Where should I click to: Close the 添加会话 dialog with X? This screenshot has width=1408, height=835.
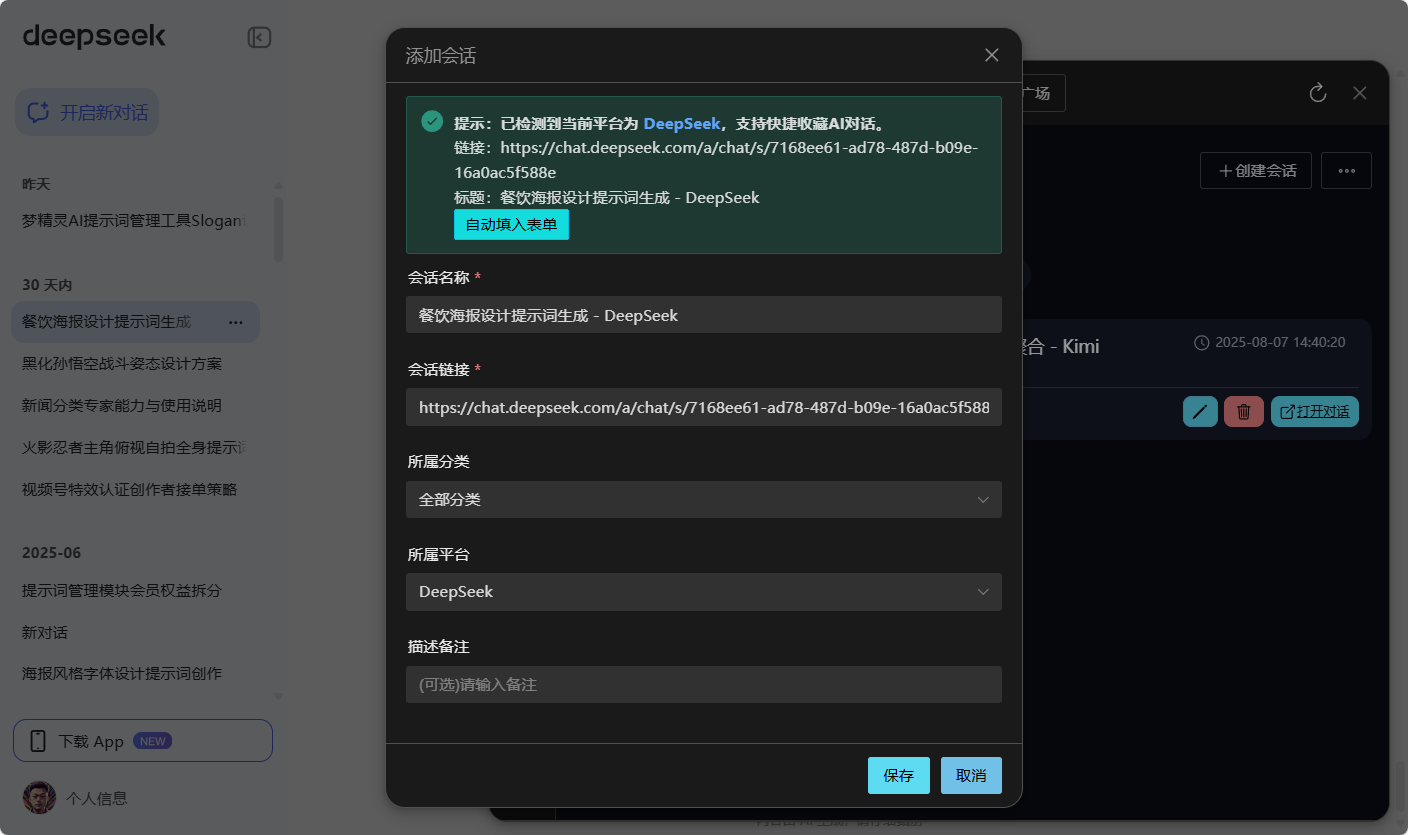pyautogui.click(x=992, y=55)
